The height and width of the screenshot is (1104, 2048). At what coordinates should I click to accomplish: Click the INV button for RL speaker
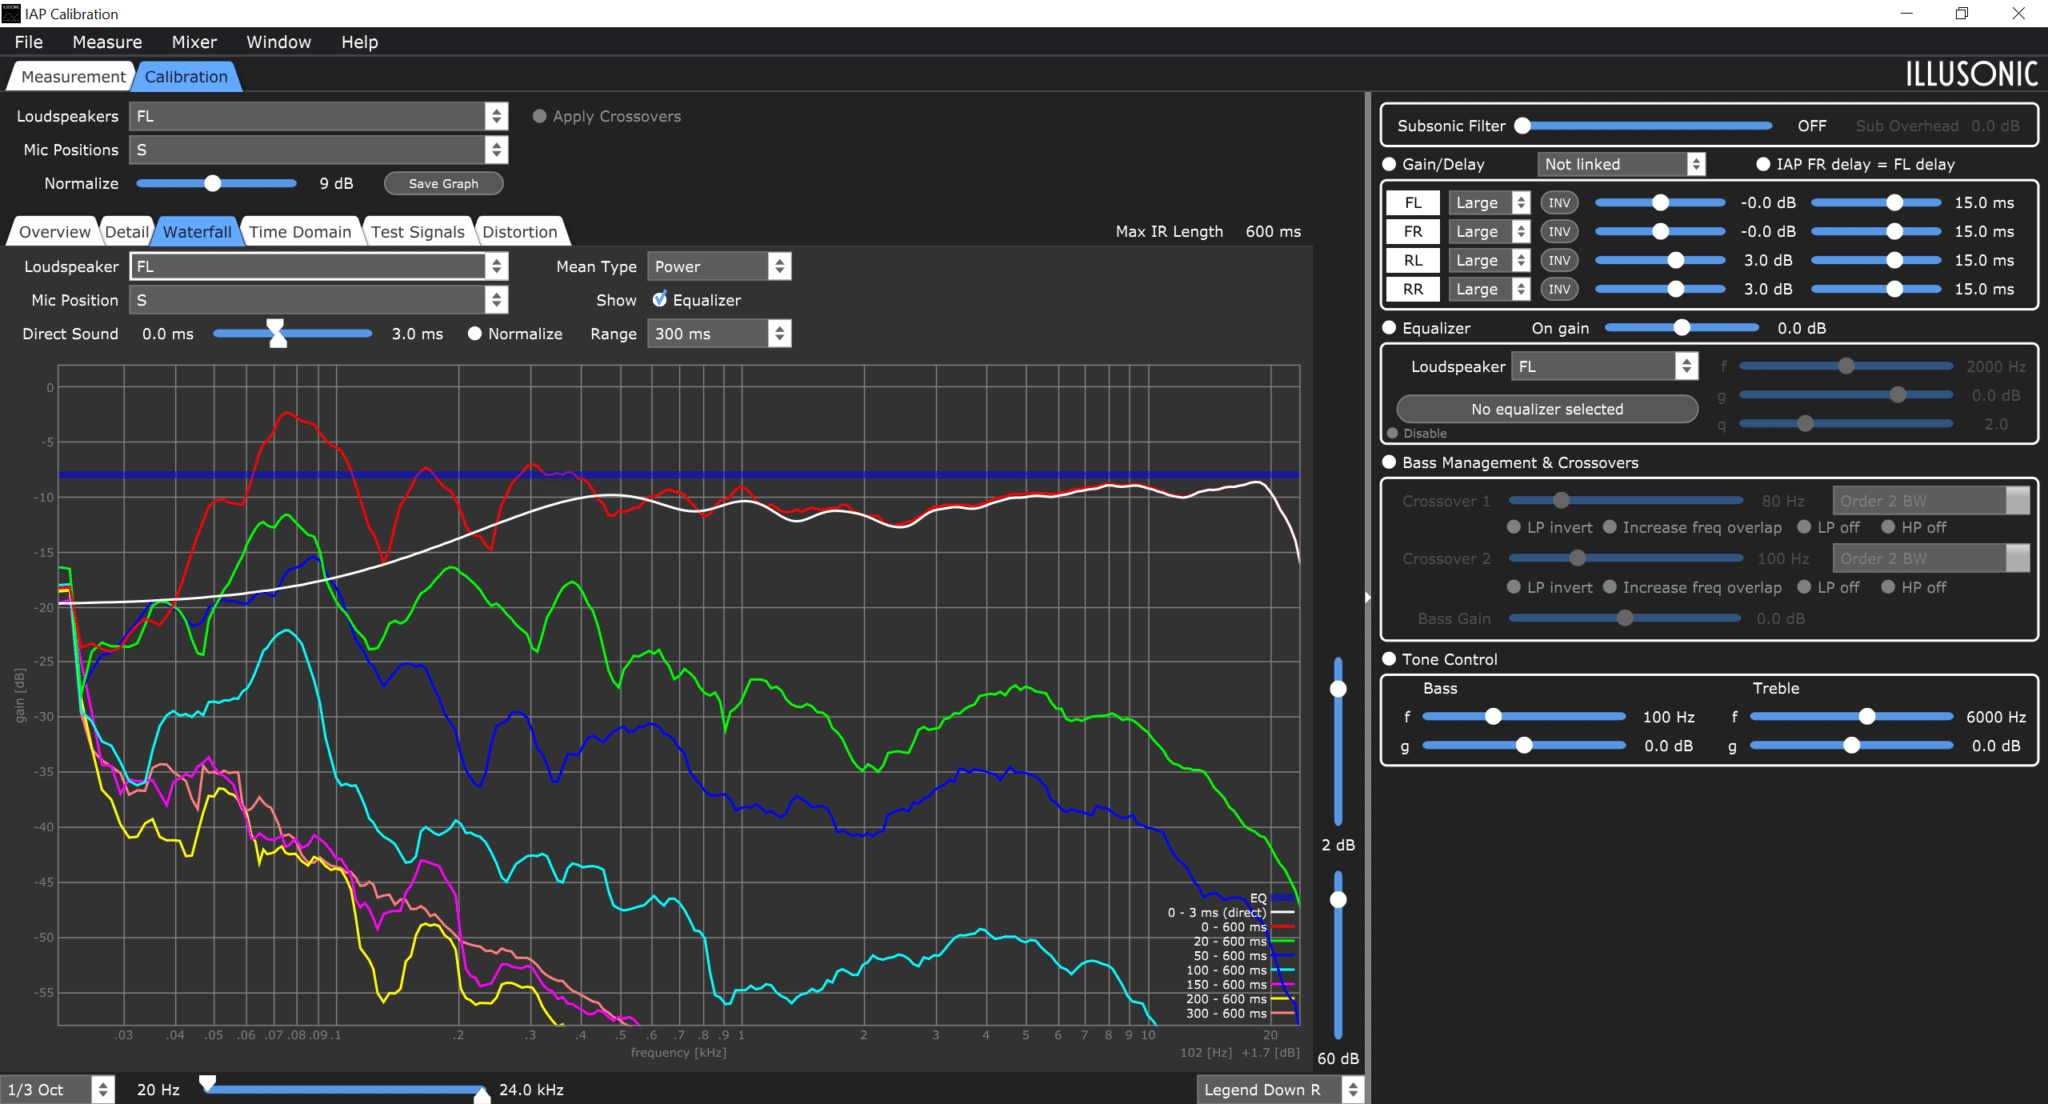tap(1559, 261)
